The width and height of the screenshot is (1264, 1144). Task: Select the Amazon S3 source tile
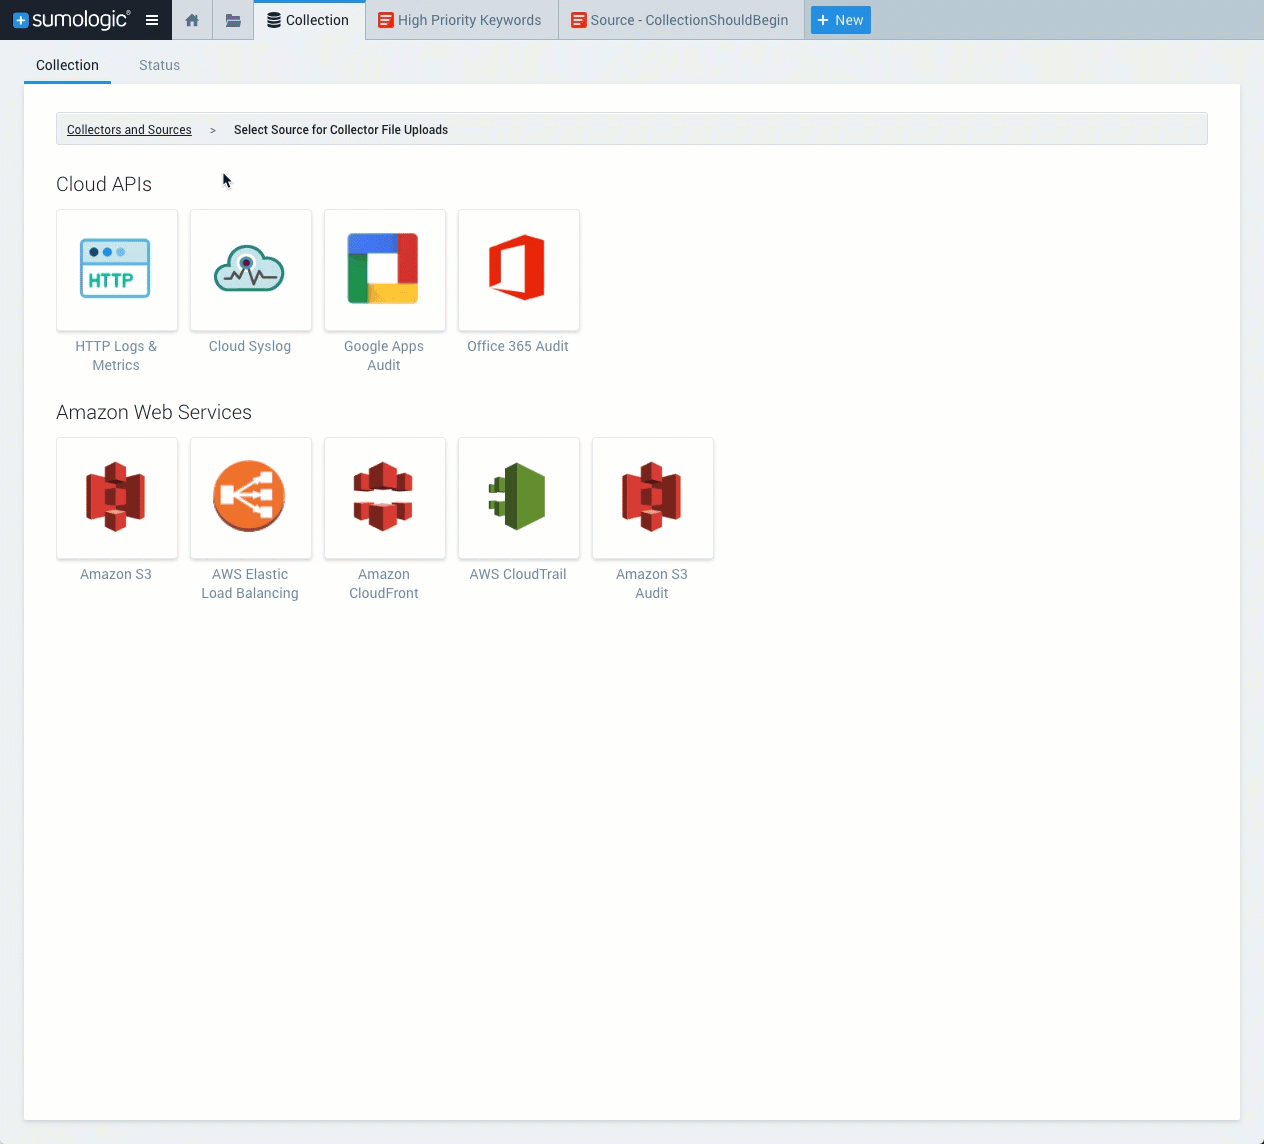point(117,498)
